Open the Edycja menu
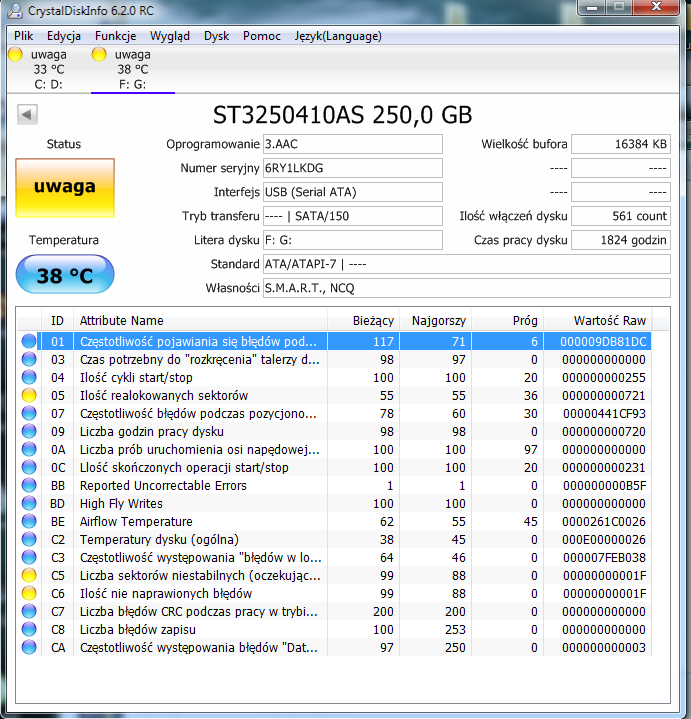Image resolution: width=691 pixels, height=719 pixels. coord(64,36)
